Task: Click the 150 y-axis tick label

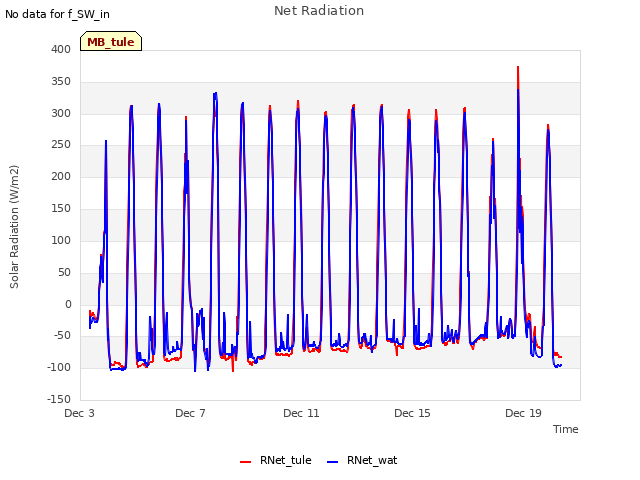Action: (61, 208)
